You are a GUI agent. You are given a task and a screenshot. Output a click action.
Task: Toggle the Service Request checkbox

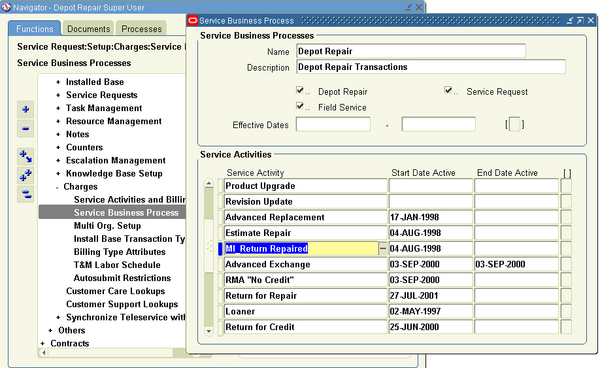pos(448,90)
